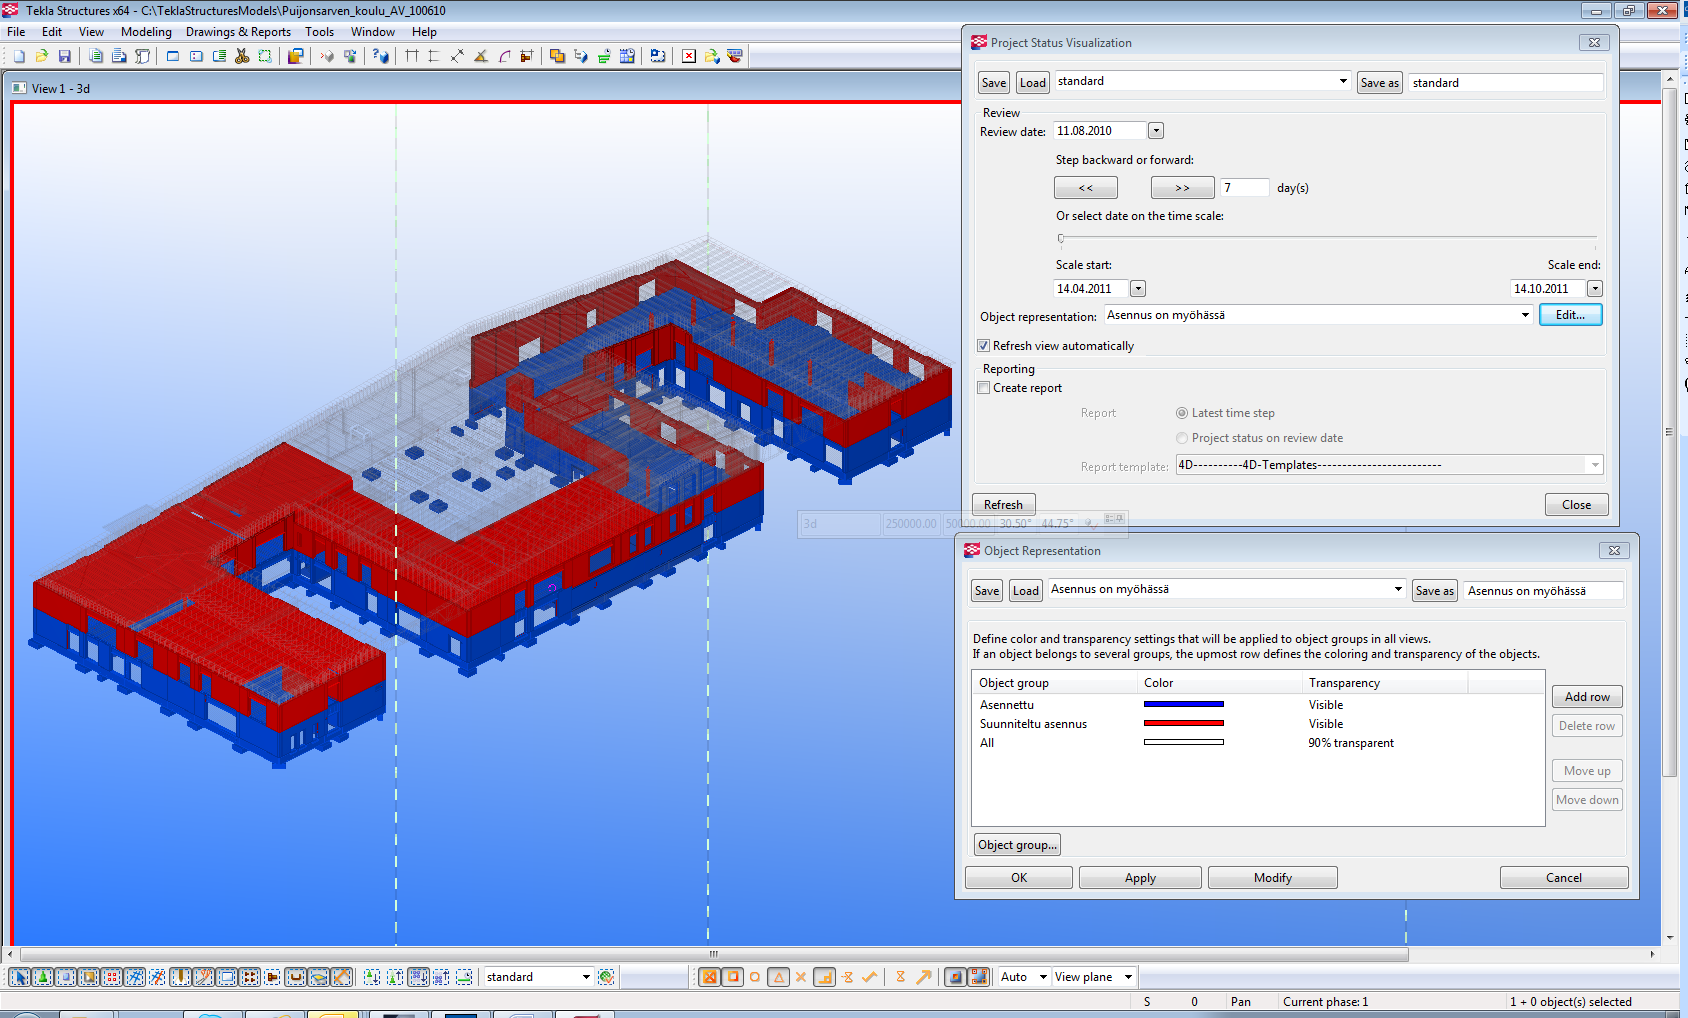Toggle Snap to nearest point checkmark icon
Image resolution: width=1688 pixels, height=1018 pixels.
(869, 977)
